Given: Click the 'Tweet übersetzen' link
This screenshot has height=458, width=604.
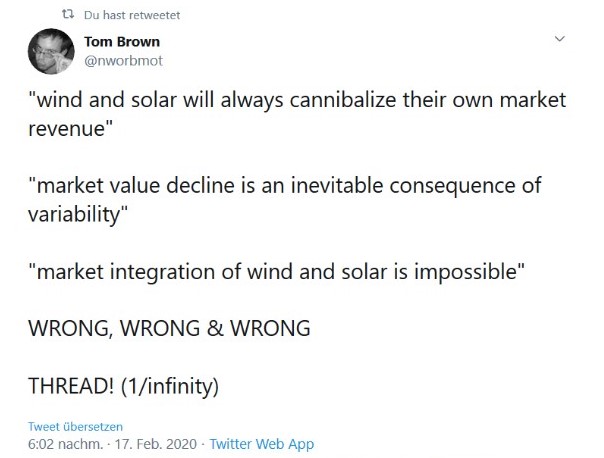Looking at the screenshot, I should coord(75,426).
